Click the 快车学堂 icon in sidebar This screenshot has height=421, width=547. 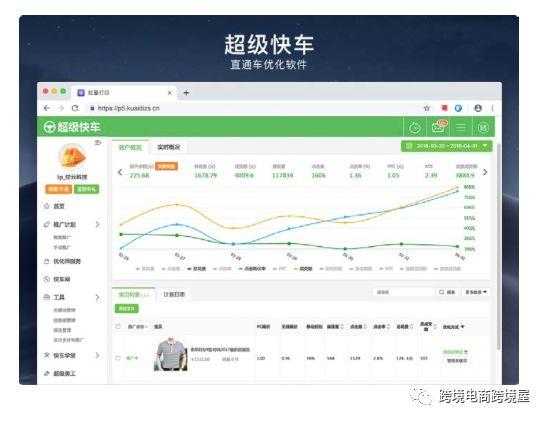pyautogui.click(x=47, y=355)
